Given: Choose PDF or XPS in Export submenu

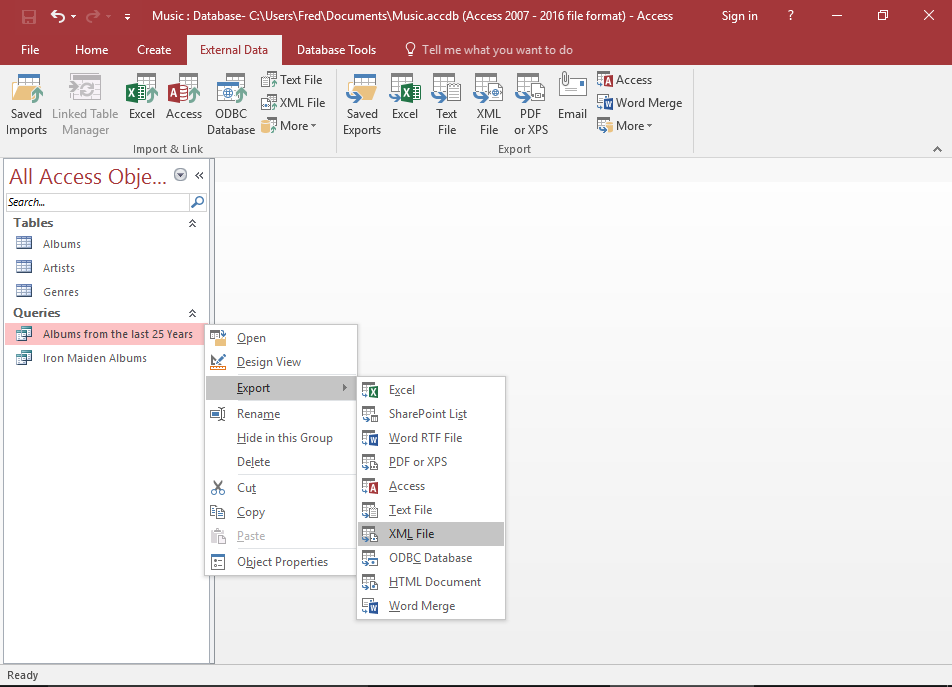Looking at the screenshot, I should tap(431, 462).
